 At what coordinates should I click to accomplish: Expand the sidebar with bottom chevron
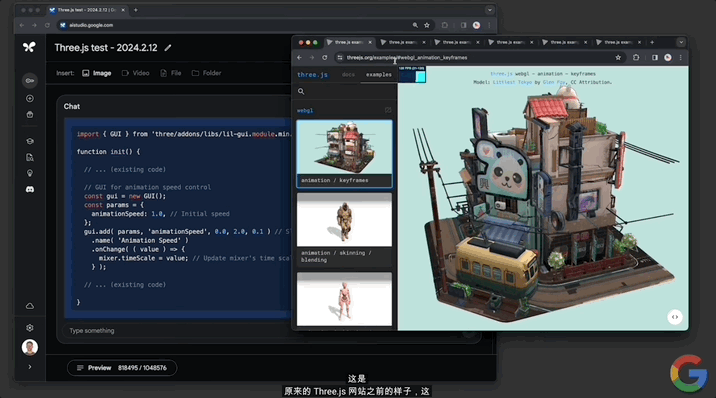coord(30,367)
